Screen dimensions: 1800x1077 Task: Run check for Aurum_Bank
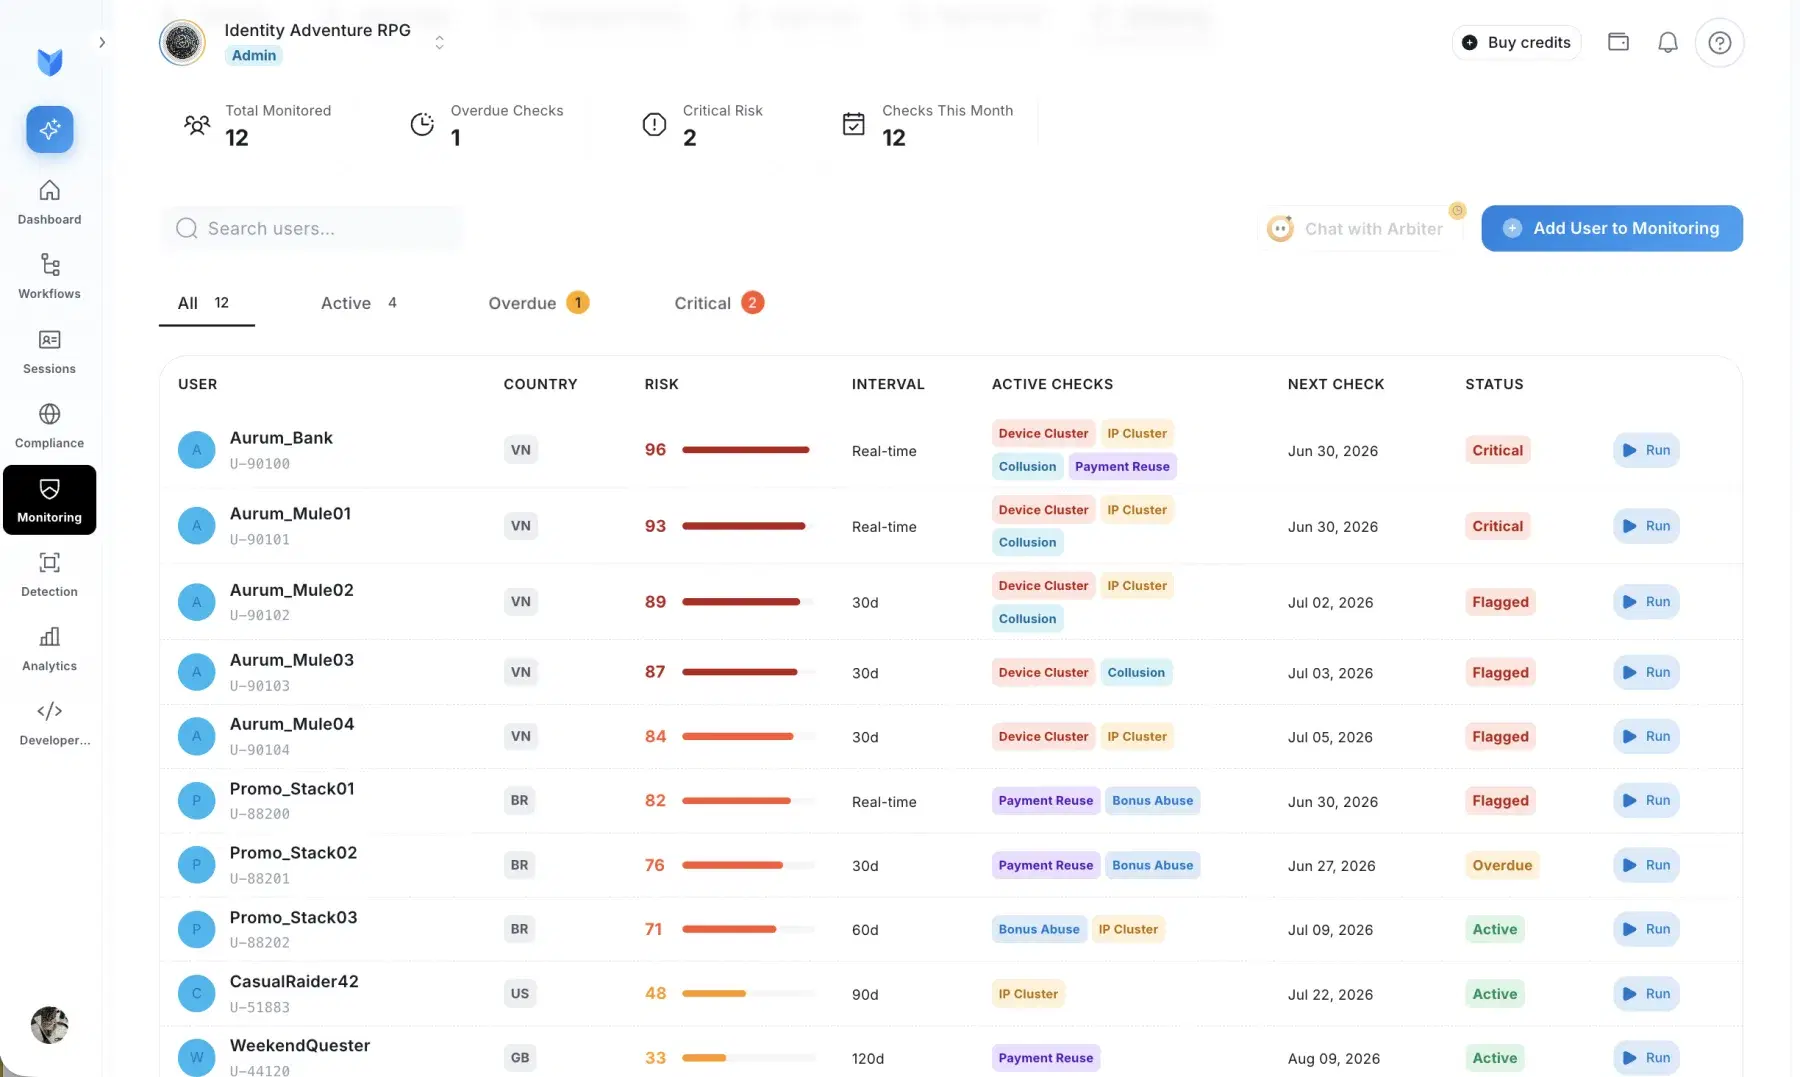1646,450
